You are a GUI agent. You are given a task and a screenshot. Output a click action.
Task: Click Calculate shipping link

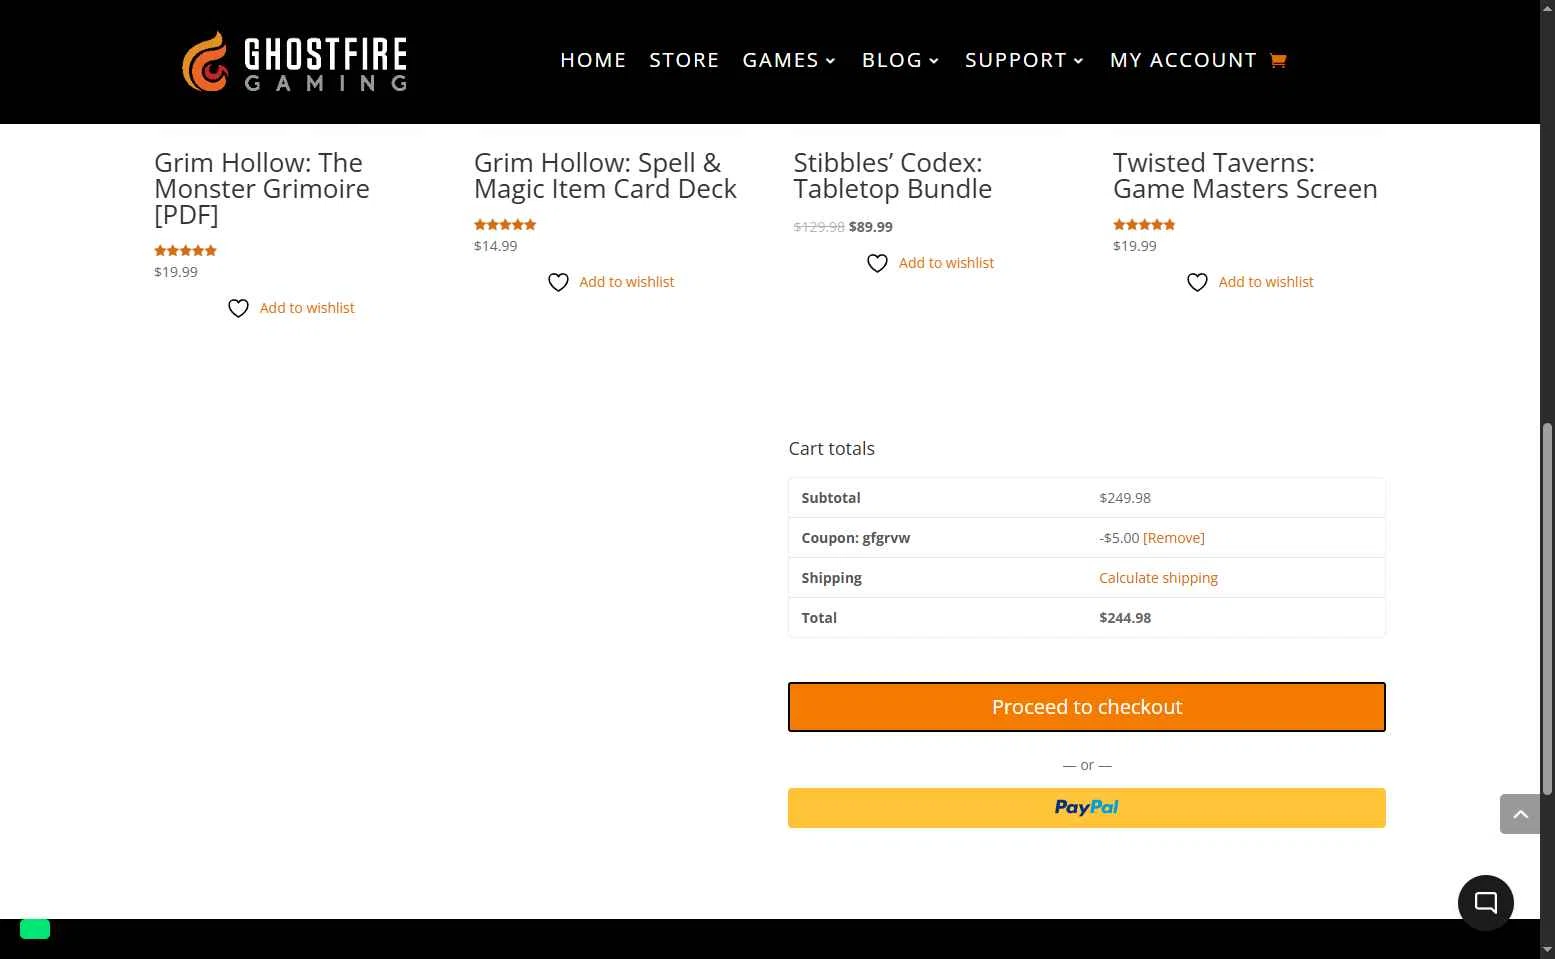1158,578
